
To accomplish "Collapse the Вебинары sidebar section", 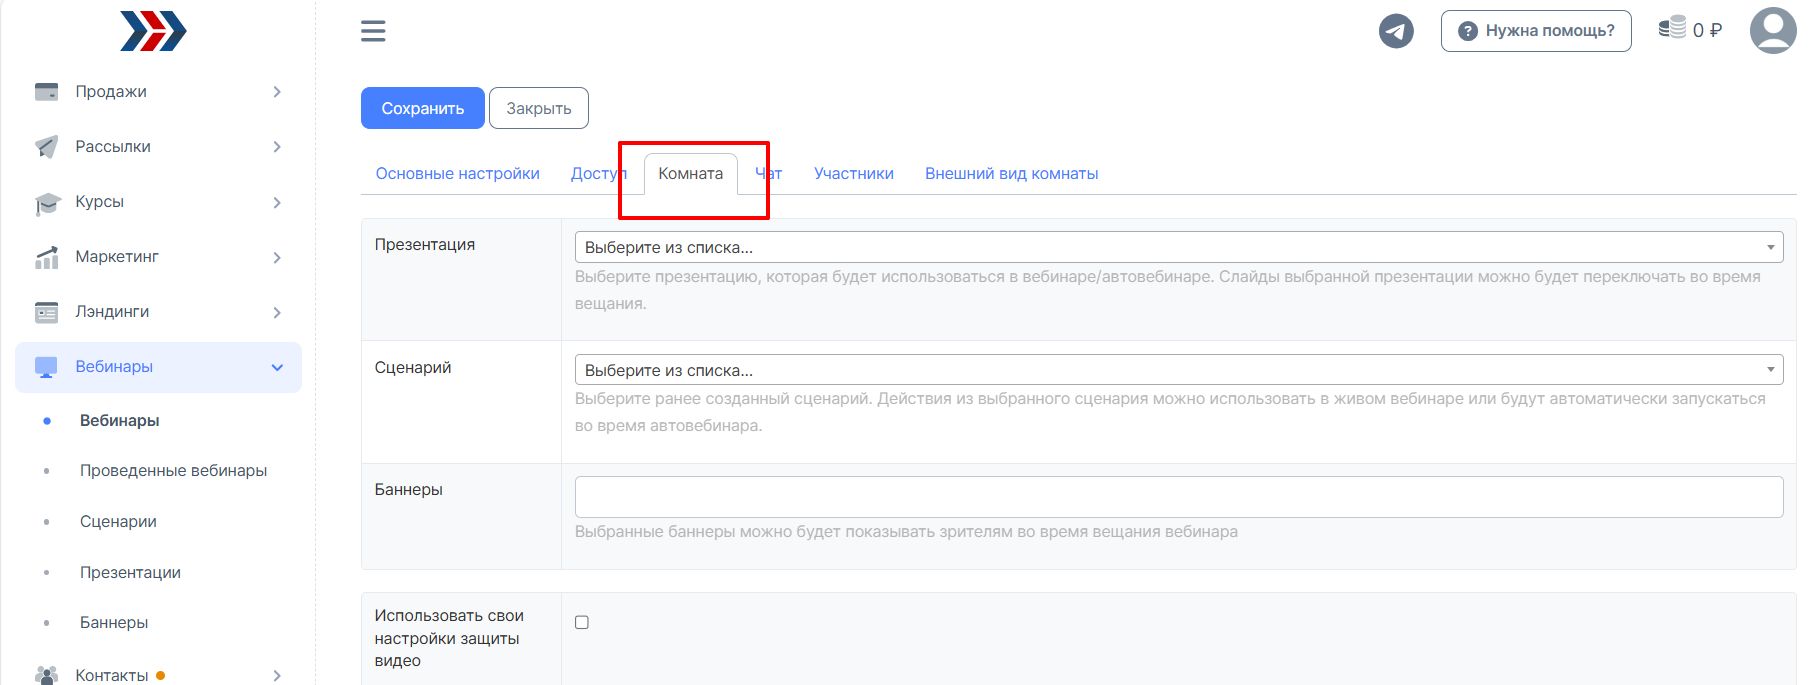I will tap(277, 367).
